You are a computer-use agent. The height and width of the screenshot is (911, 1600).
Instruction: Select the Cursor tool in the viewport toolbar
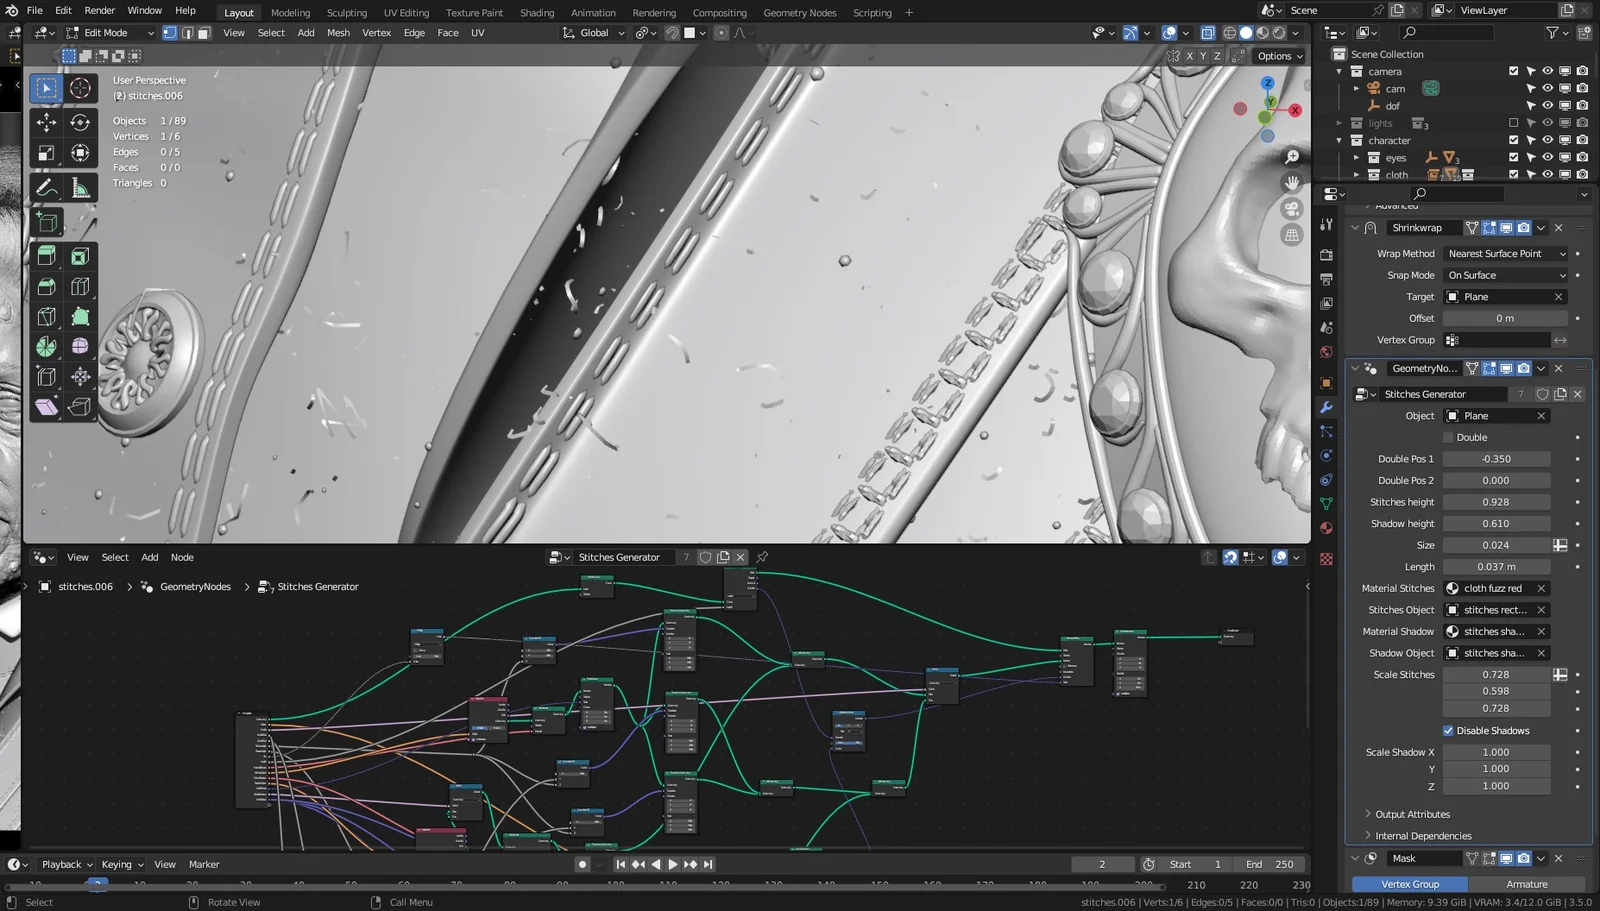click(x=80, y=88)
